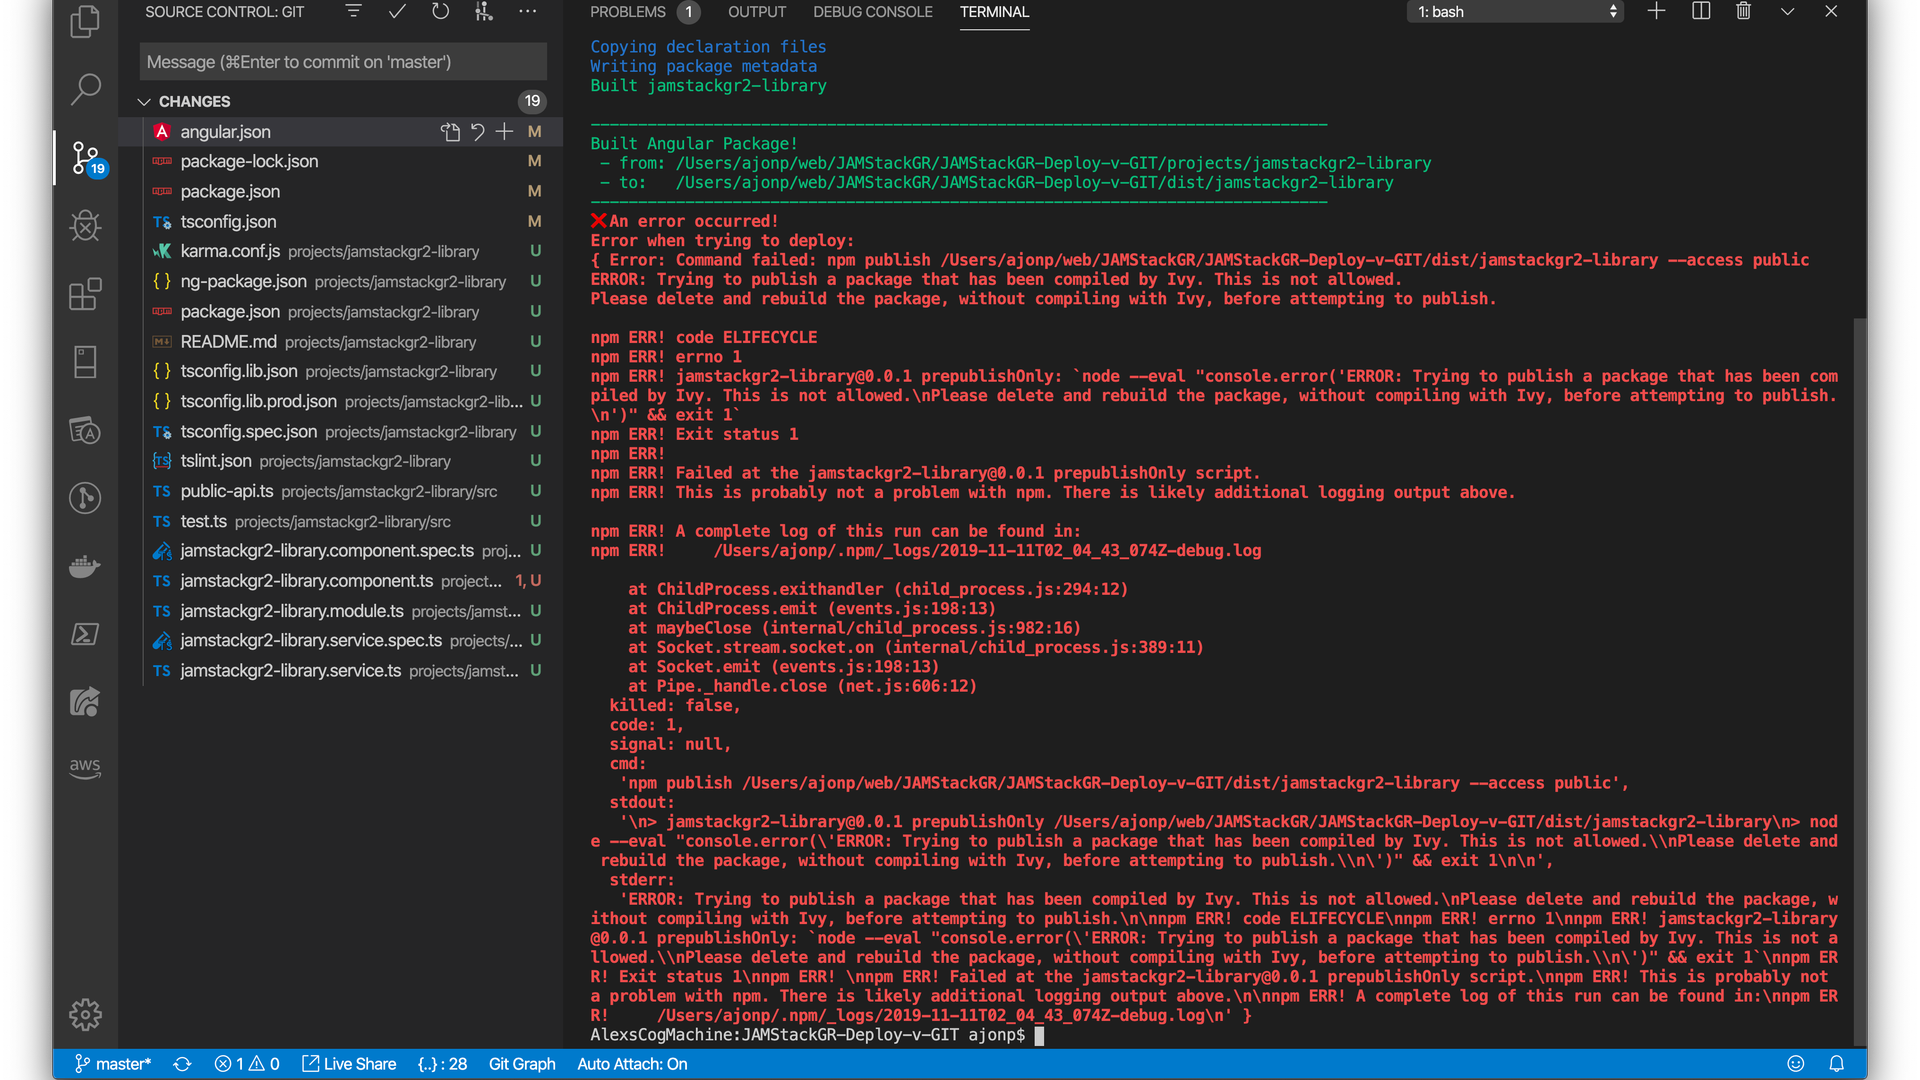Open the Explorer view in the activity bar
This screenshot has width=1920, height=1080.
[86, 22]
